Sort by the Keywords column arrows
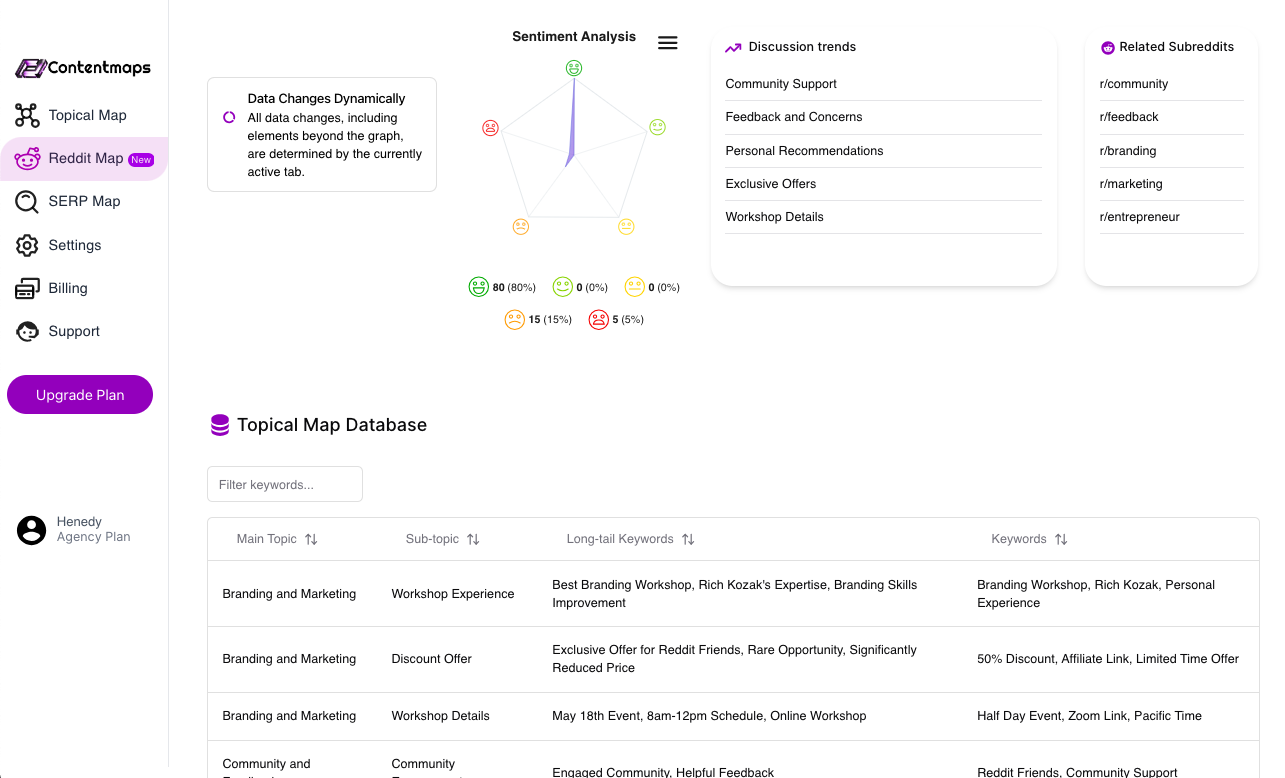1285x778 pixels. 1061,539
